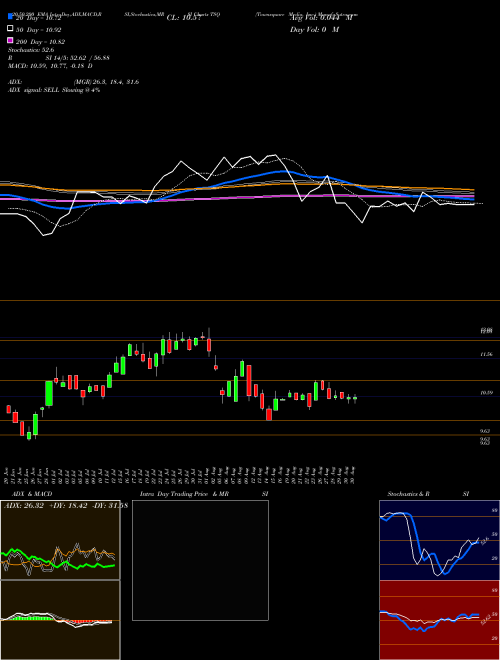Image resolution: width=500 pixels, height=660 pixels.
Task: Click the 'Day Vol: 0 M' label
Action: click(314, 29)
